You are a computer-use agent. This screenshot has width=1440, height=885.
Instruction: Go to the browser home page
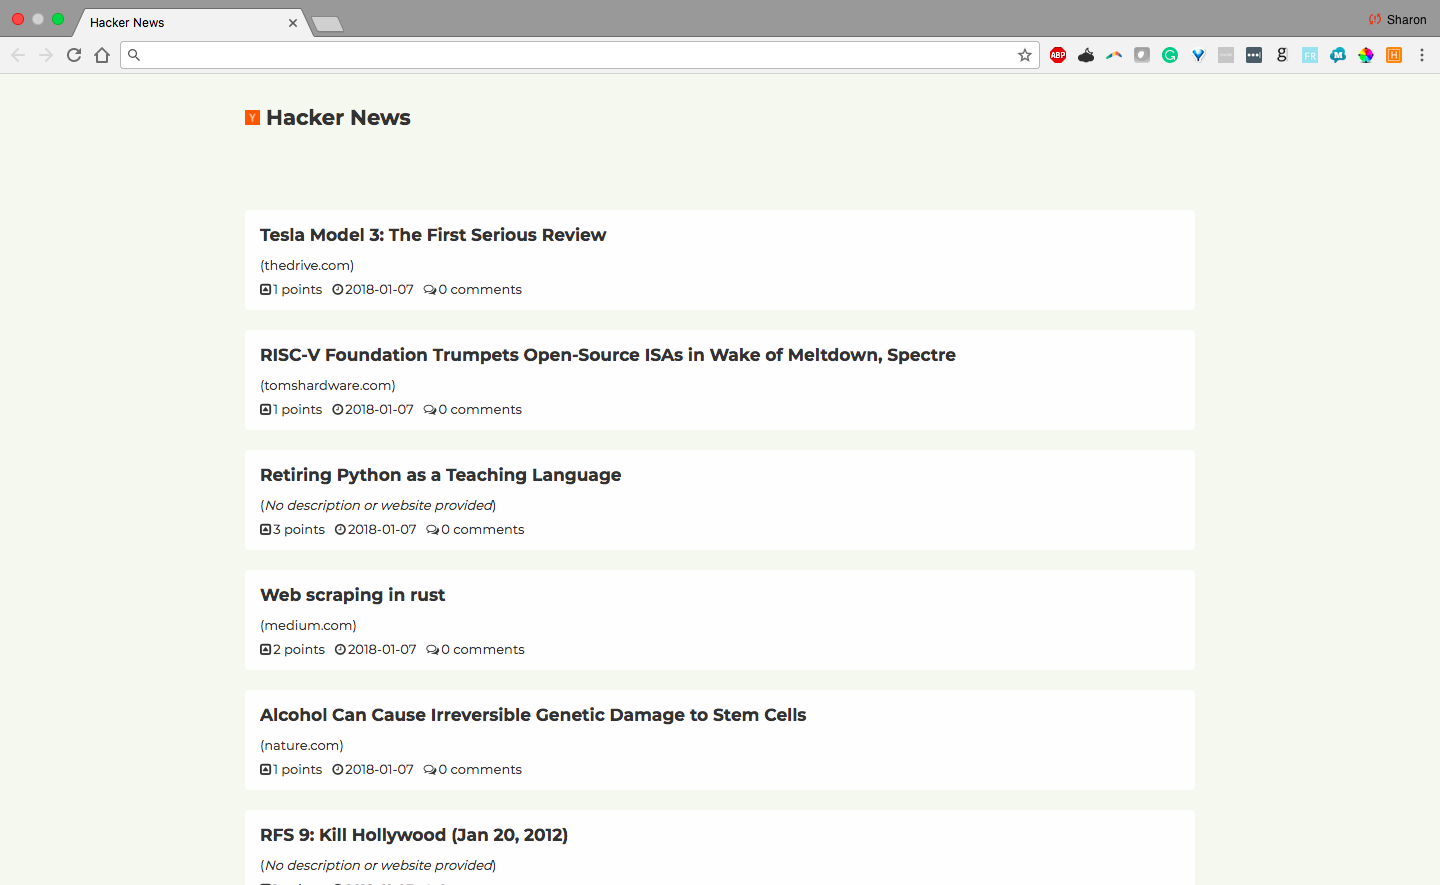click(x=102, y=55)
